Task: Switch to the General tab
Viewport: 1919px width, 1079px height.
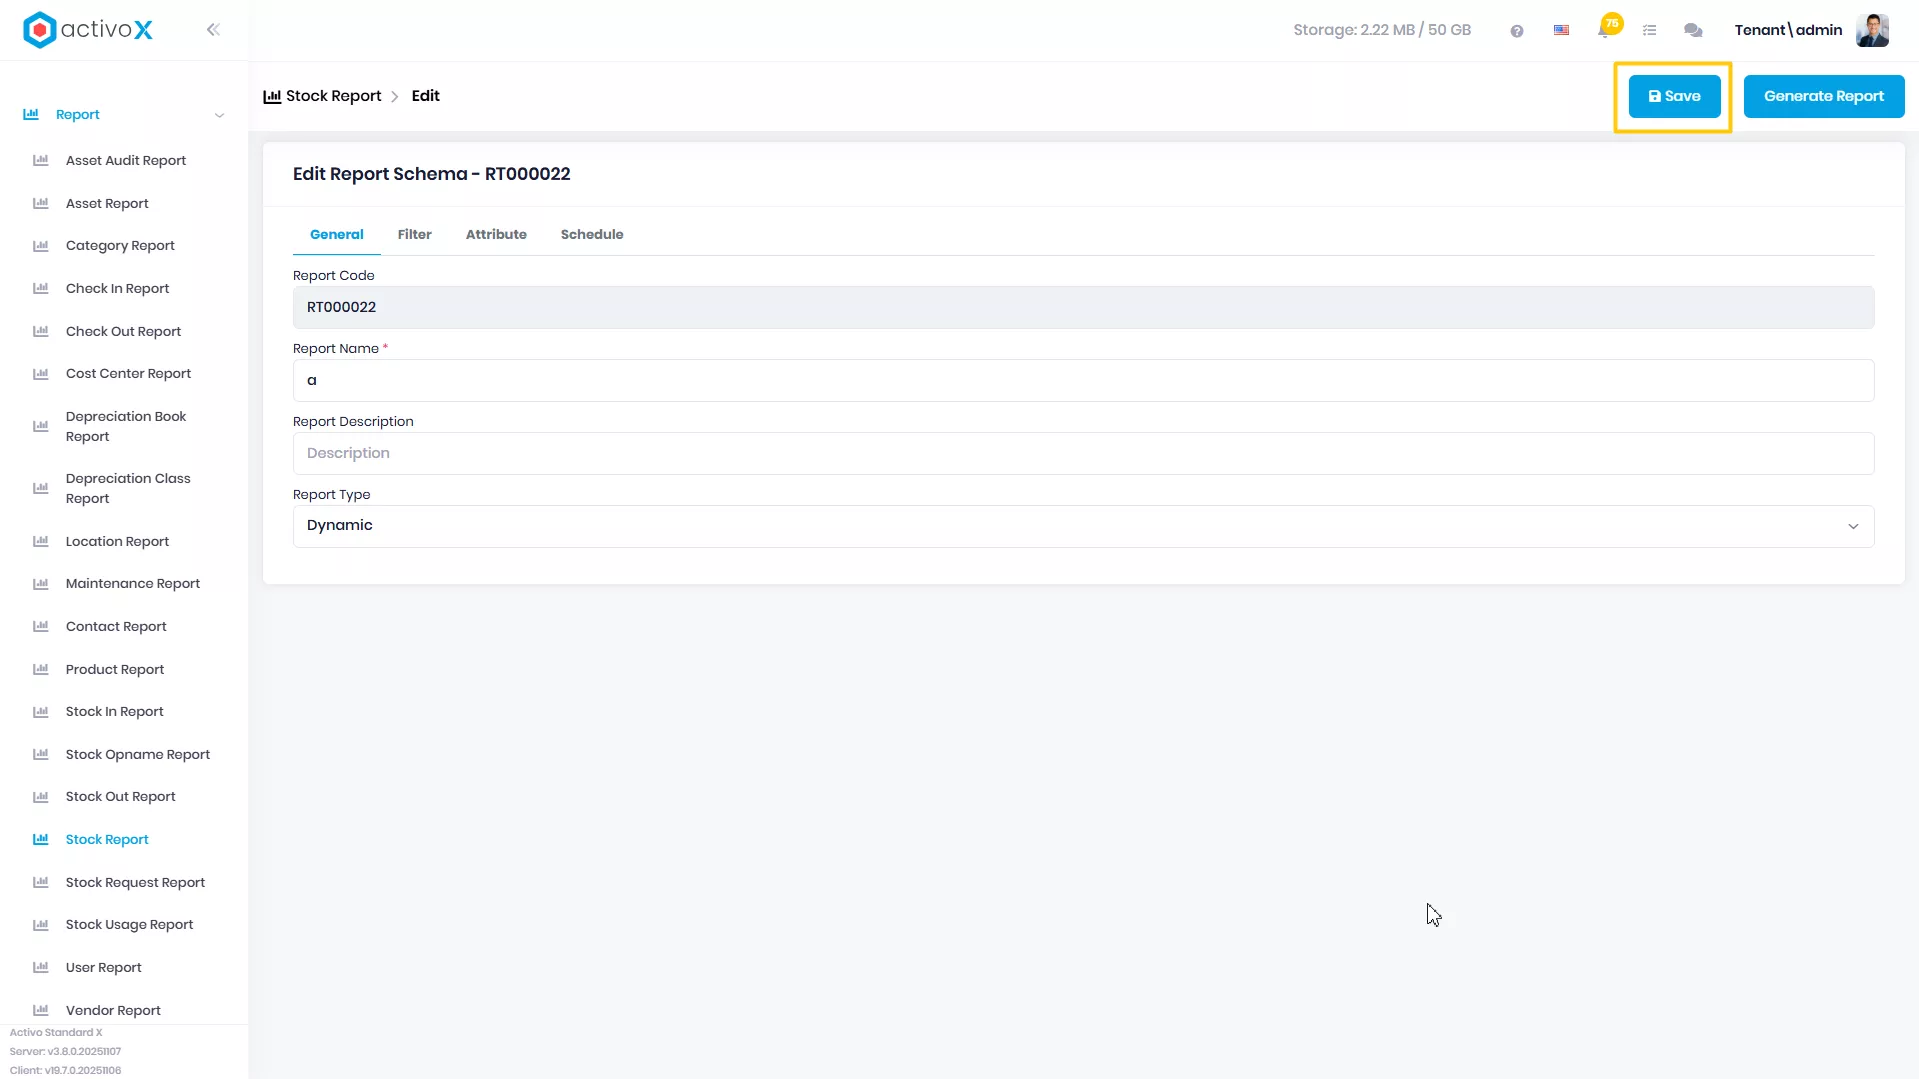Action: click(336, 234)
